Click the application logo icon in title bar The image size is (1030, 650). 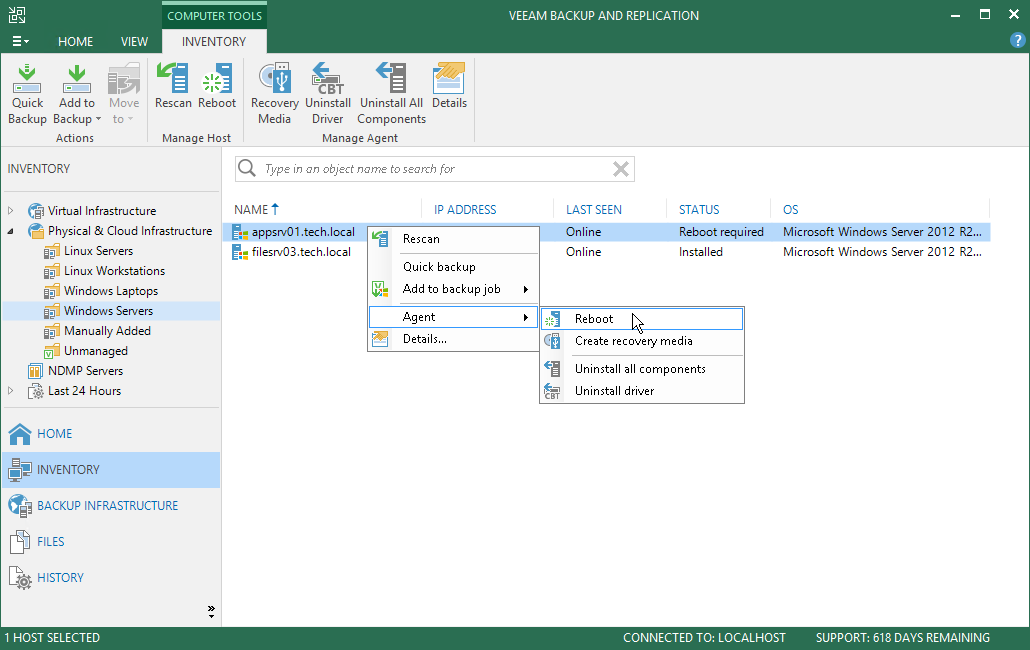pos(17,14)
